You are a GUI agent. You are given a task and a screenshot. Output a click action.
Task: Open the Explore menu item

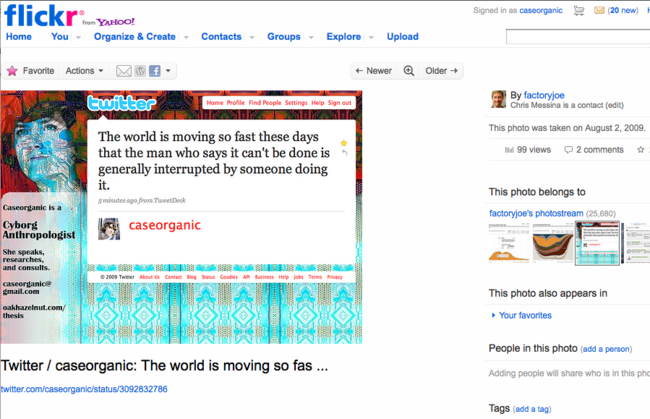pyautogui.click(x=344, y=36)
